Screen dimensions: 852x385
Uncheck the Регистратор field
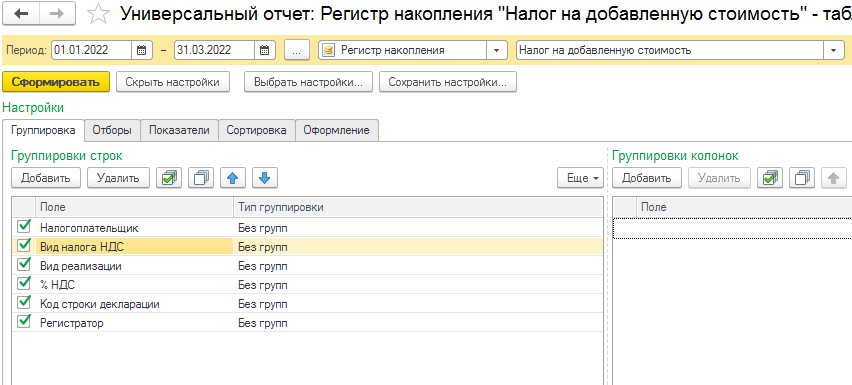click(23, 321)
